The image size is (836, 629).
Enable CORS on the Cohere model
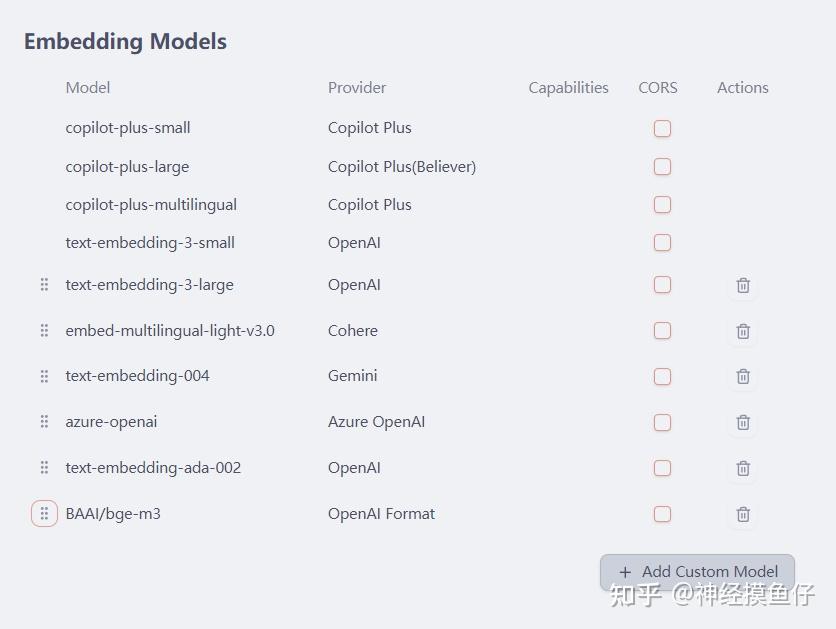(x=662, y=331)
